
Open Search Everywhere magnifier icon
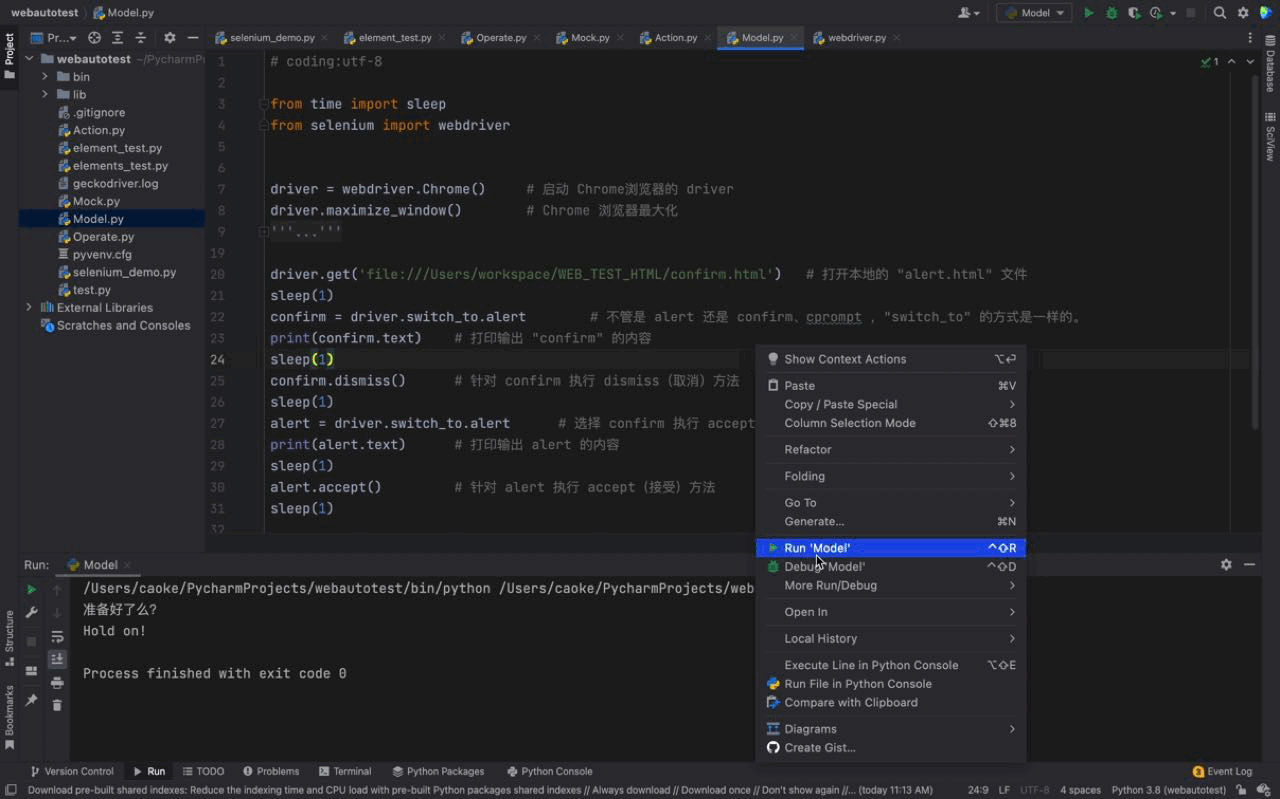point(1220,13)
